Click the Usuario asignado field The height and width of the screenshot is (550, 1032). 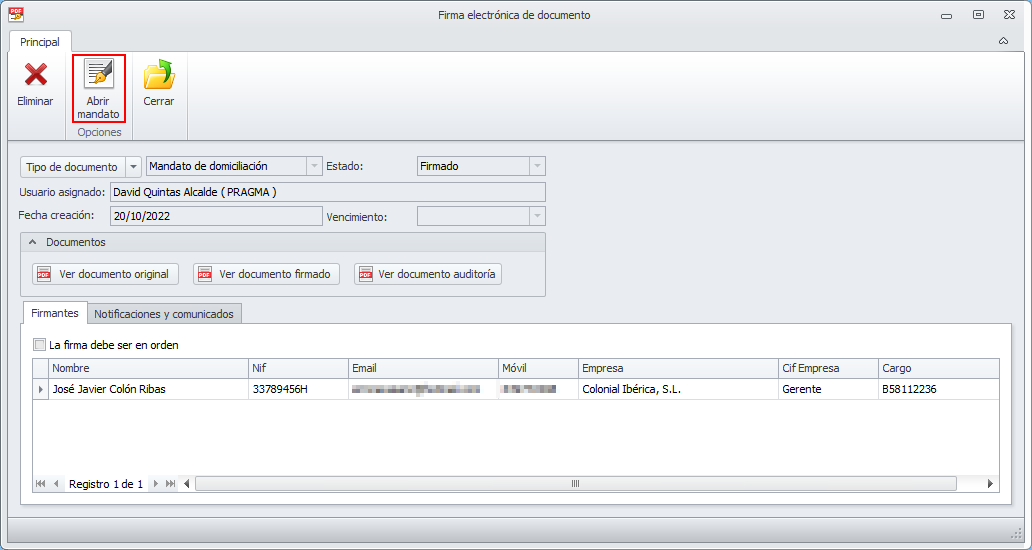coord(328,192)
